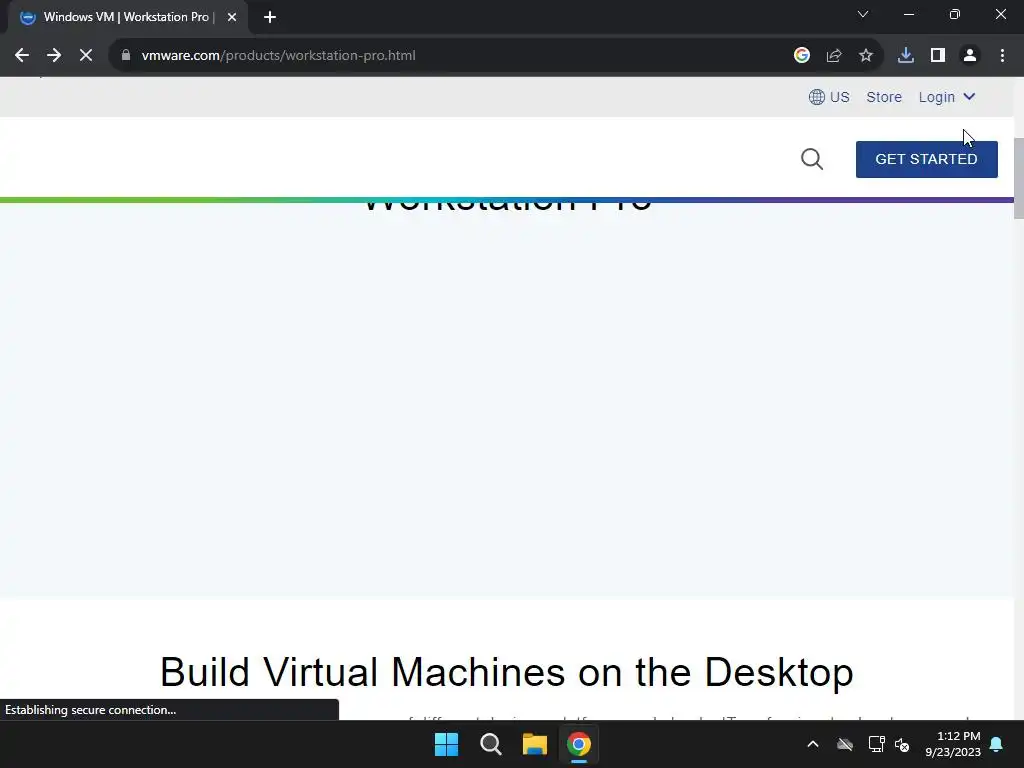Viewport: 1024px width, 768px height.
Task: Change region via the US globe link
Action: pos(829,97)
